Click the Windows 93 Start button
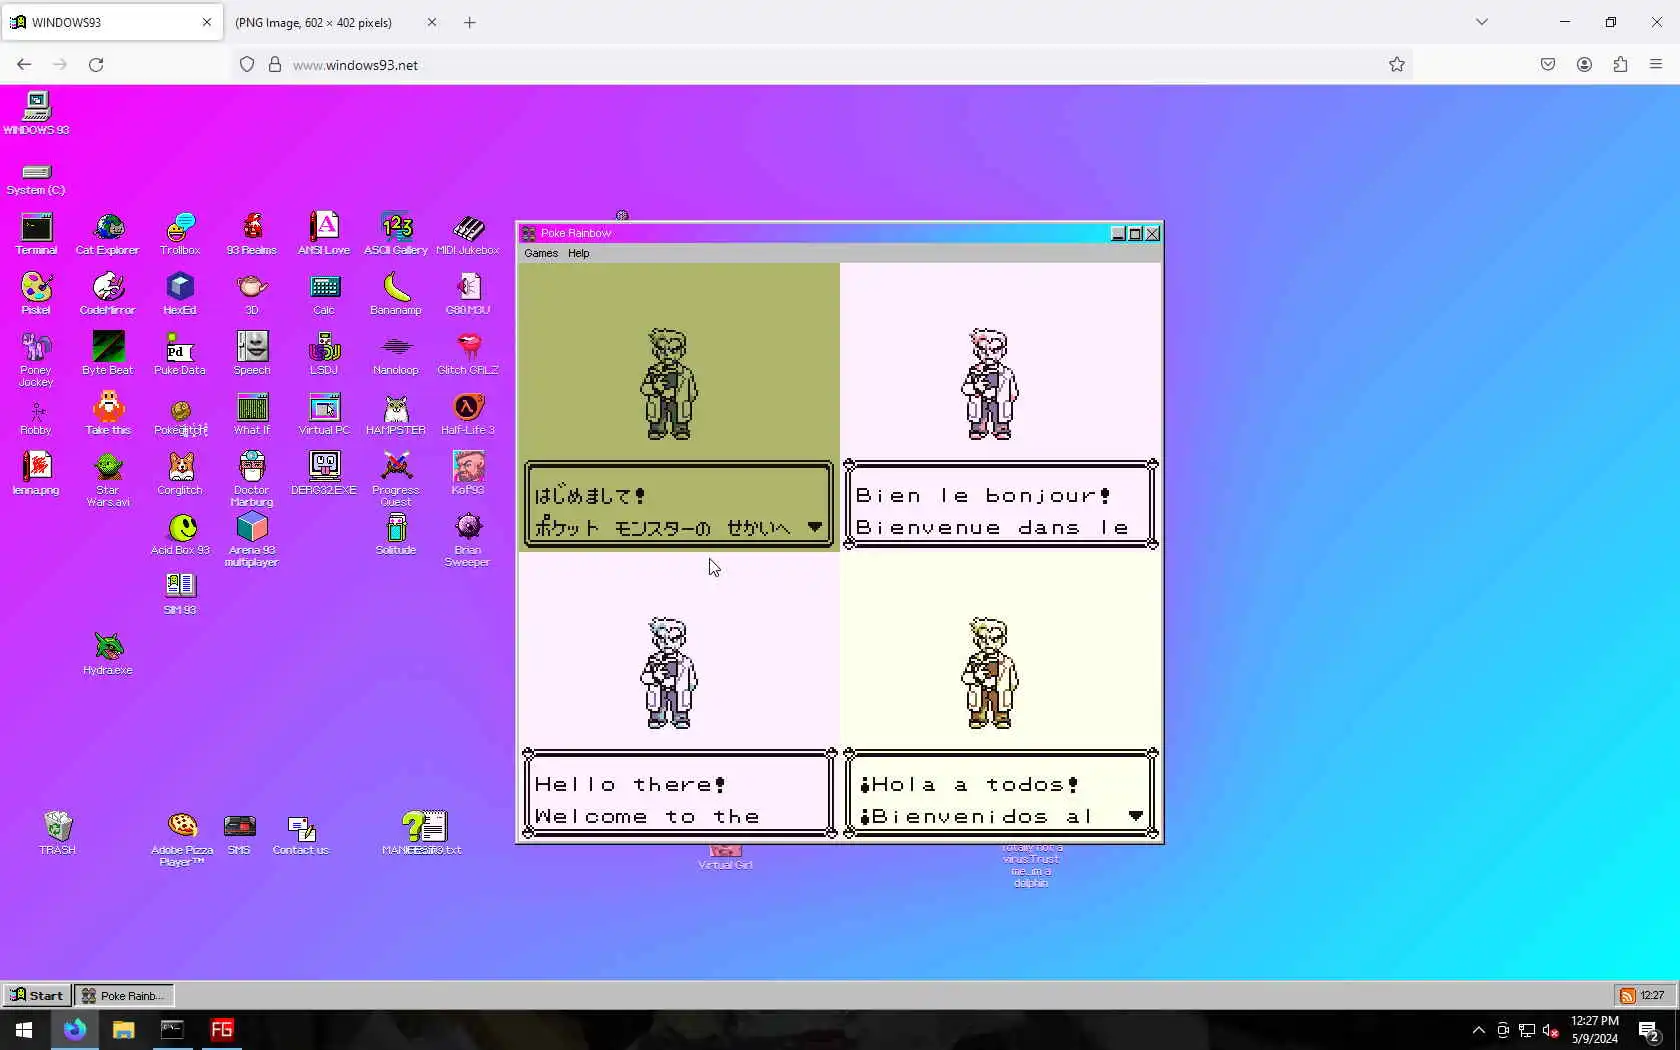Screen dimensions: 1680x1050 pos(37,995)
